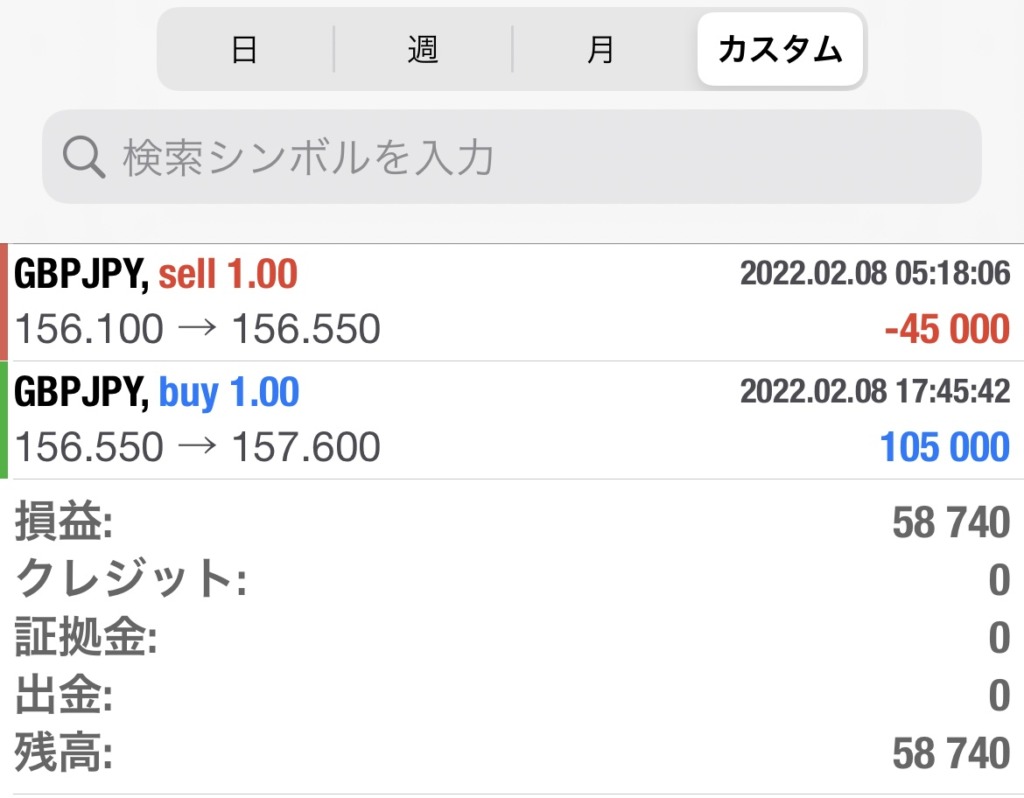Tap the 156.100 → 156.550 price line

(x=197, y=328)
